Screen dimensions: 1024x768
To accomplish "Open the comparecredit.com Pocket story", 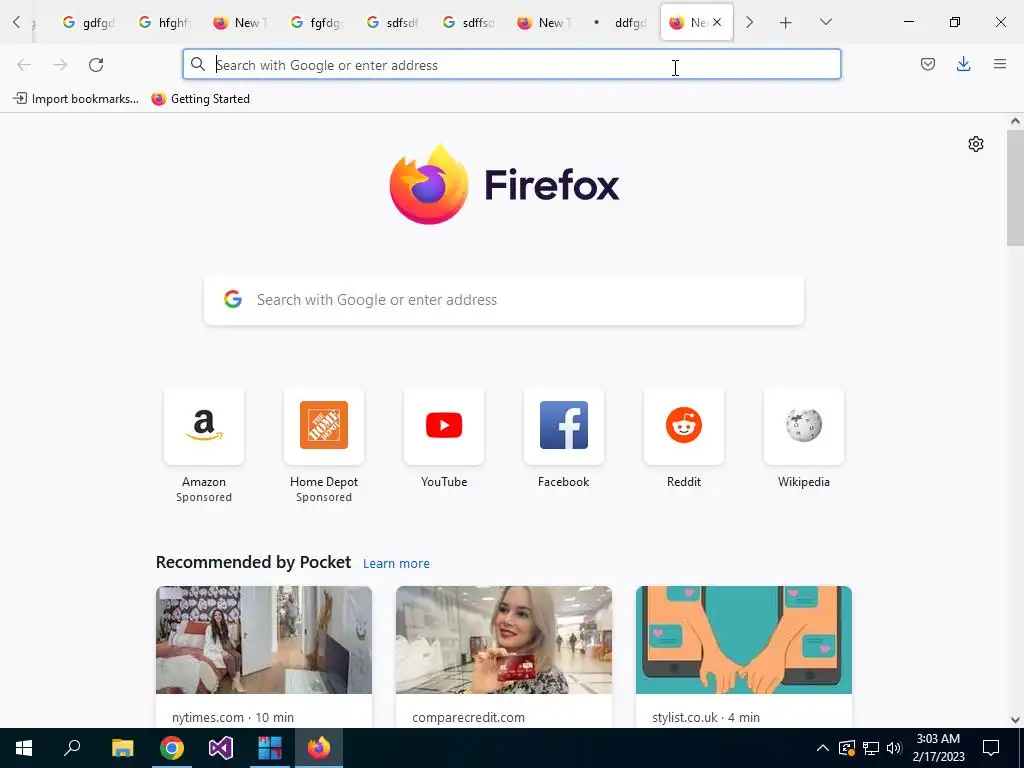I will pyautogui.click(x=504, y=656).
